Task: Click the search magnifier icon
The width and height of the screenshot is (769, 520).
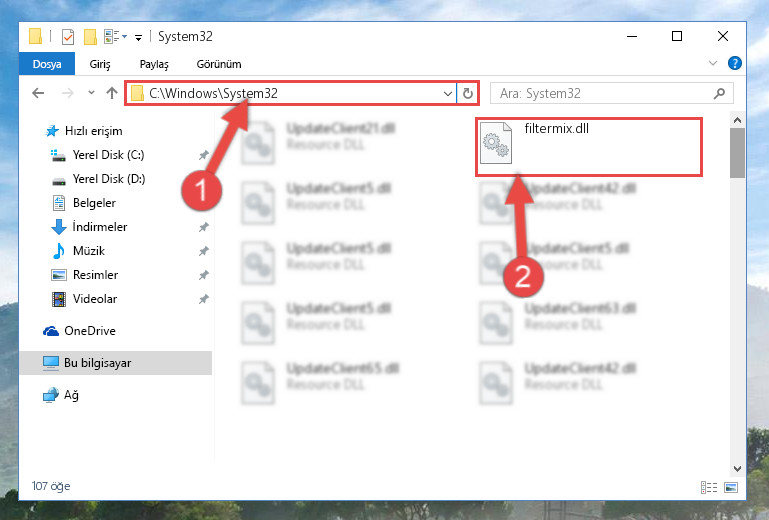Action: pos(719,93)
